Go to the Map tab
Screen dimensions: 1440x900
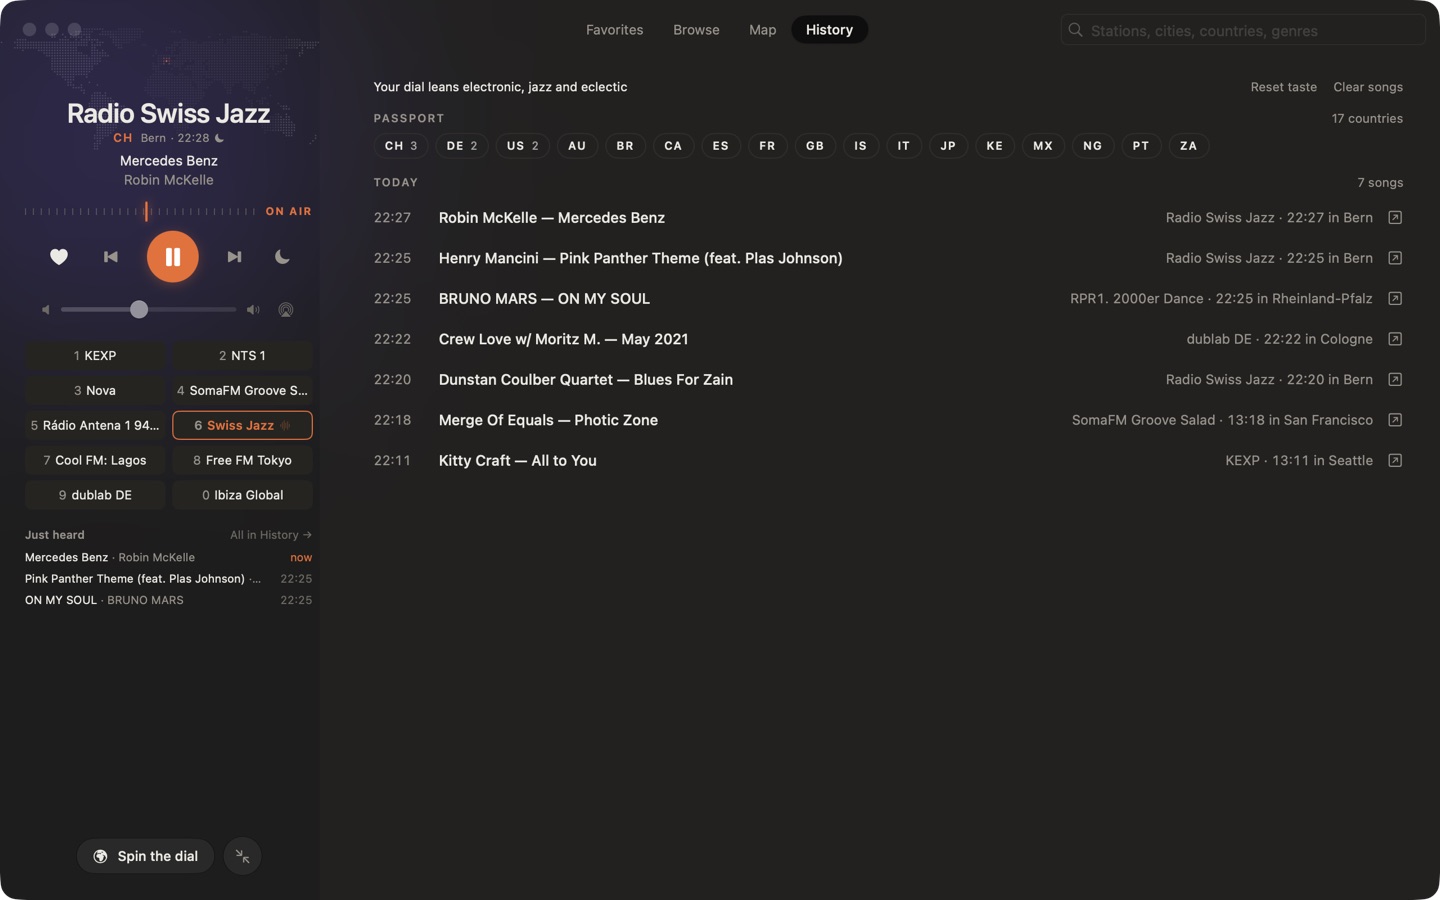pos(763,30)
